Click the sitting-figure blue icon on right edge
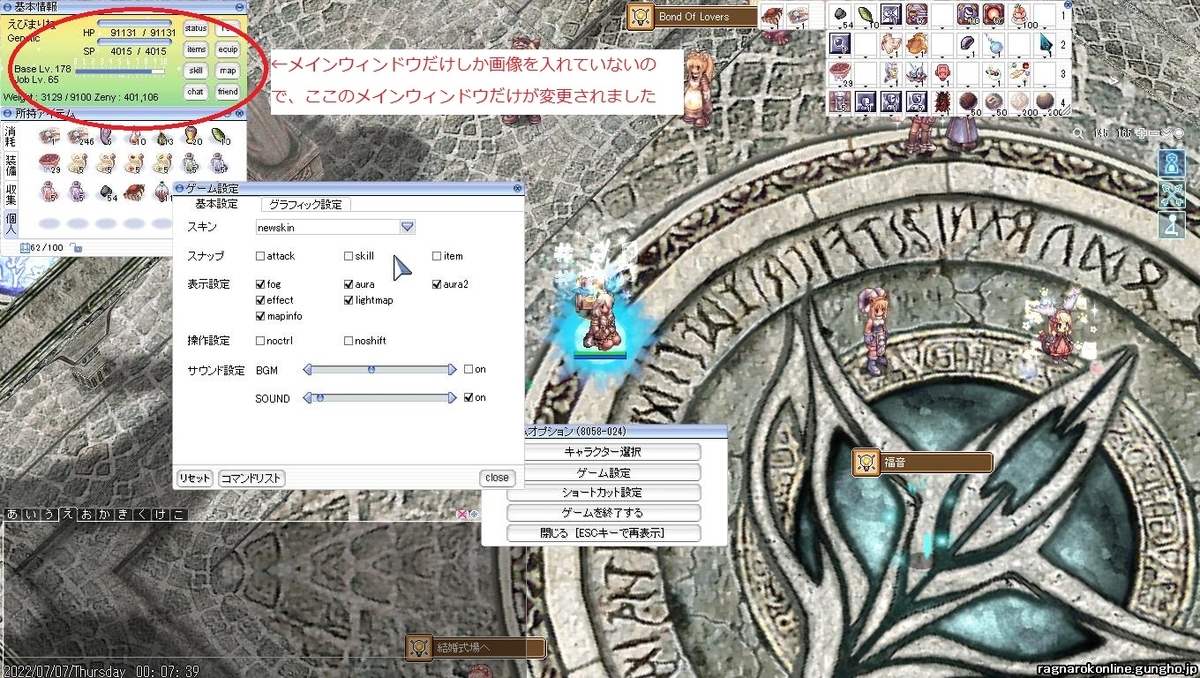This screenshot has width=1200, height=678. point(1172,225)
